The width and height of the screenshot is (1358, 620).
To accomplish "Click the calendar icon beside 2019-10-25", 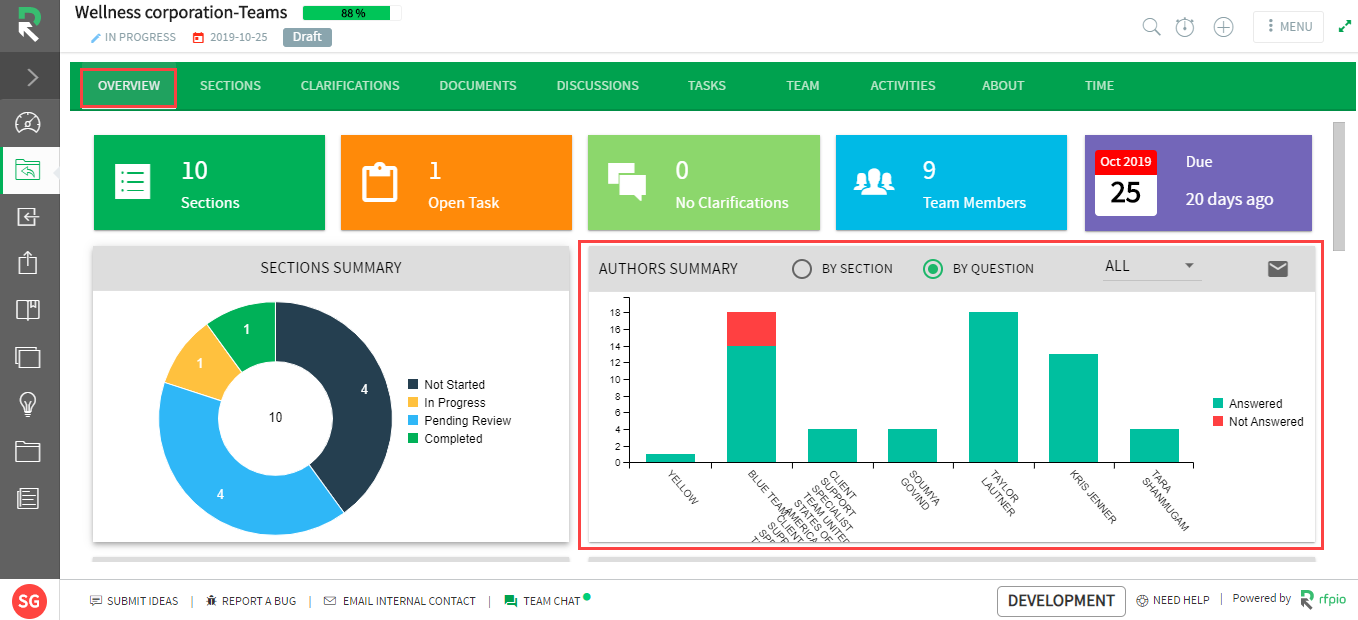I will [198, 38].
